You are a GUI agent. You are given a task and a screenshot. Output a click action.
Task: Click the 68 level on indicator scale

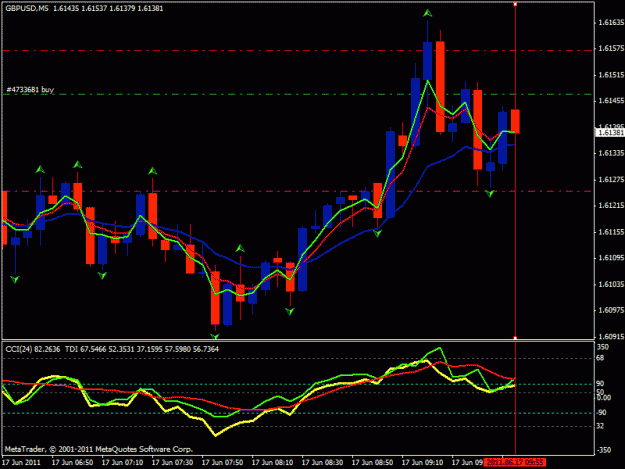click(602, 358)
